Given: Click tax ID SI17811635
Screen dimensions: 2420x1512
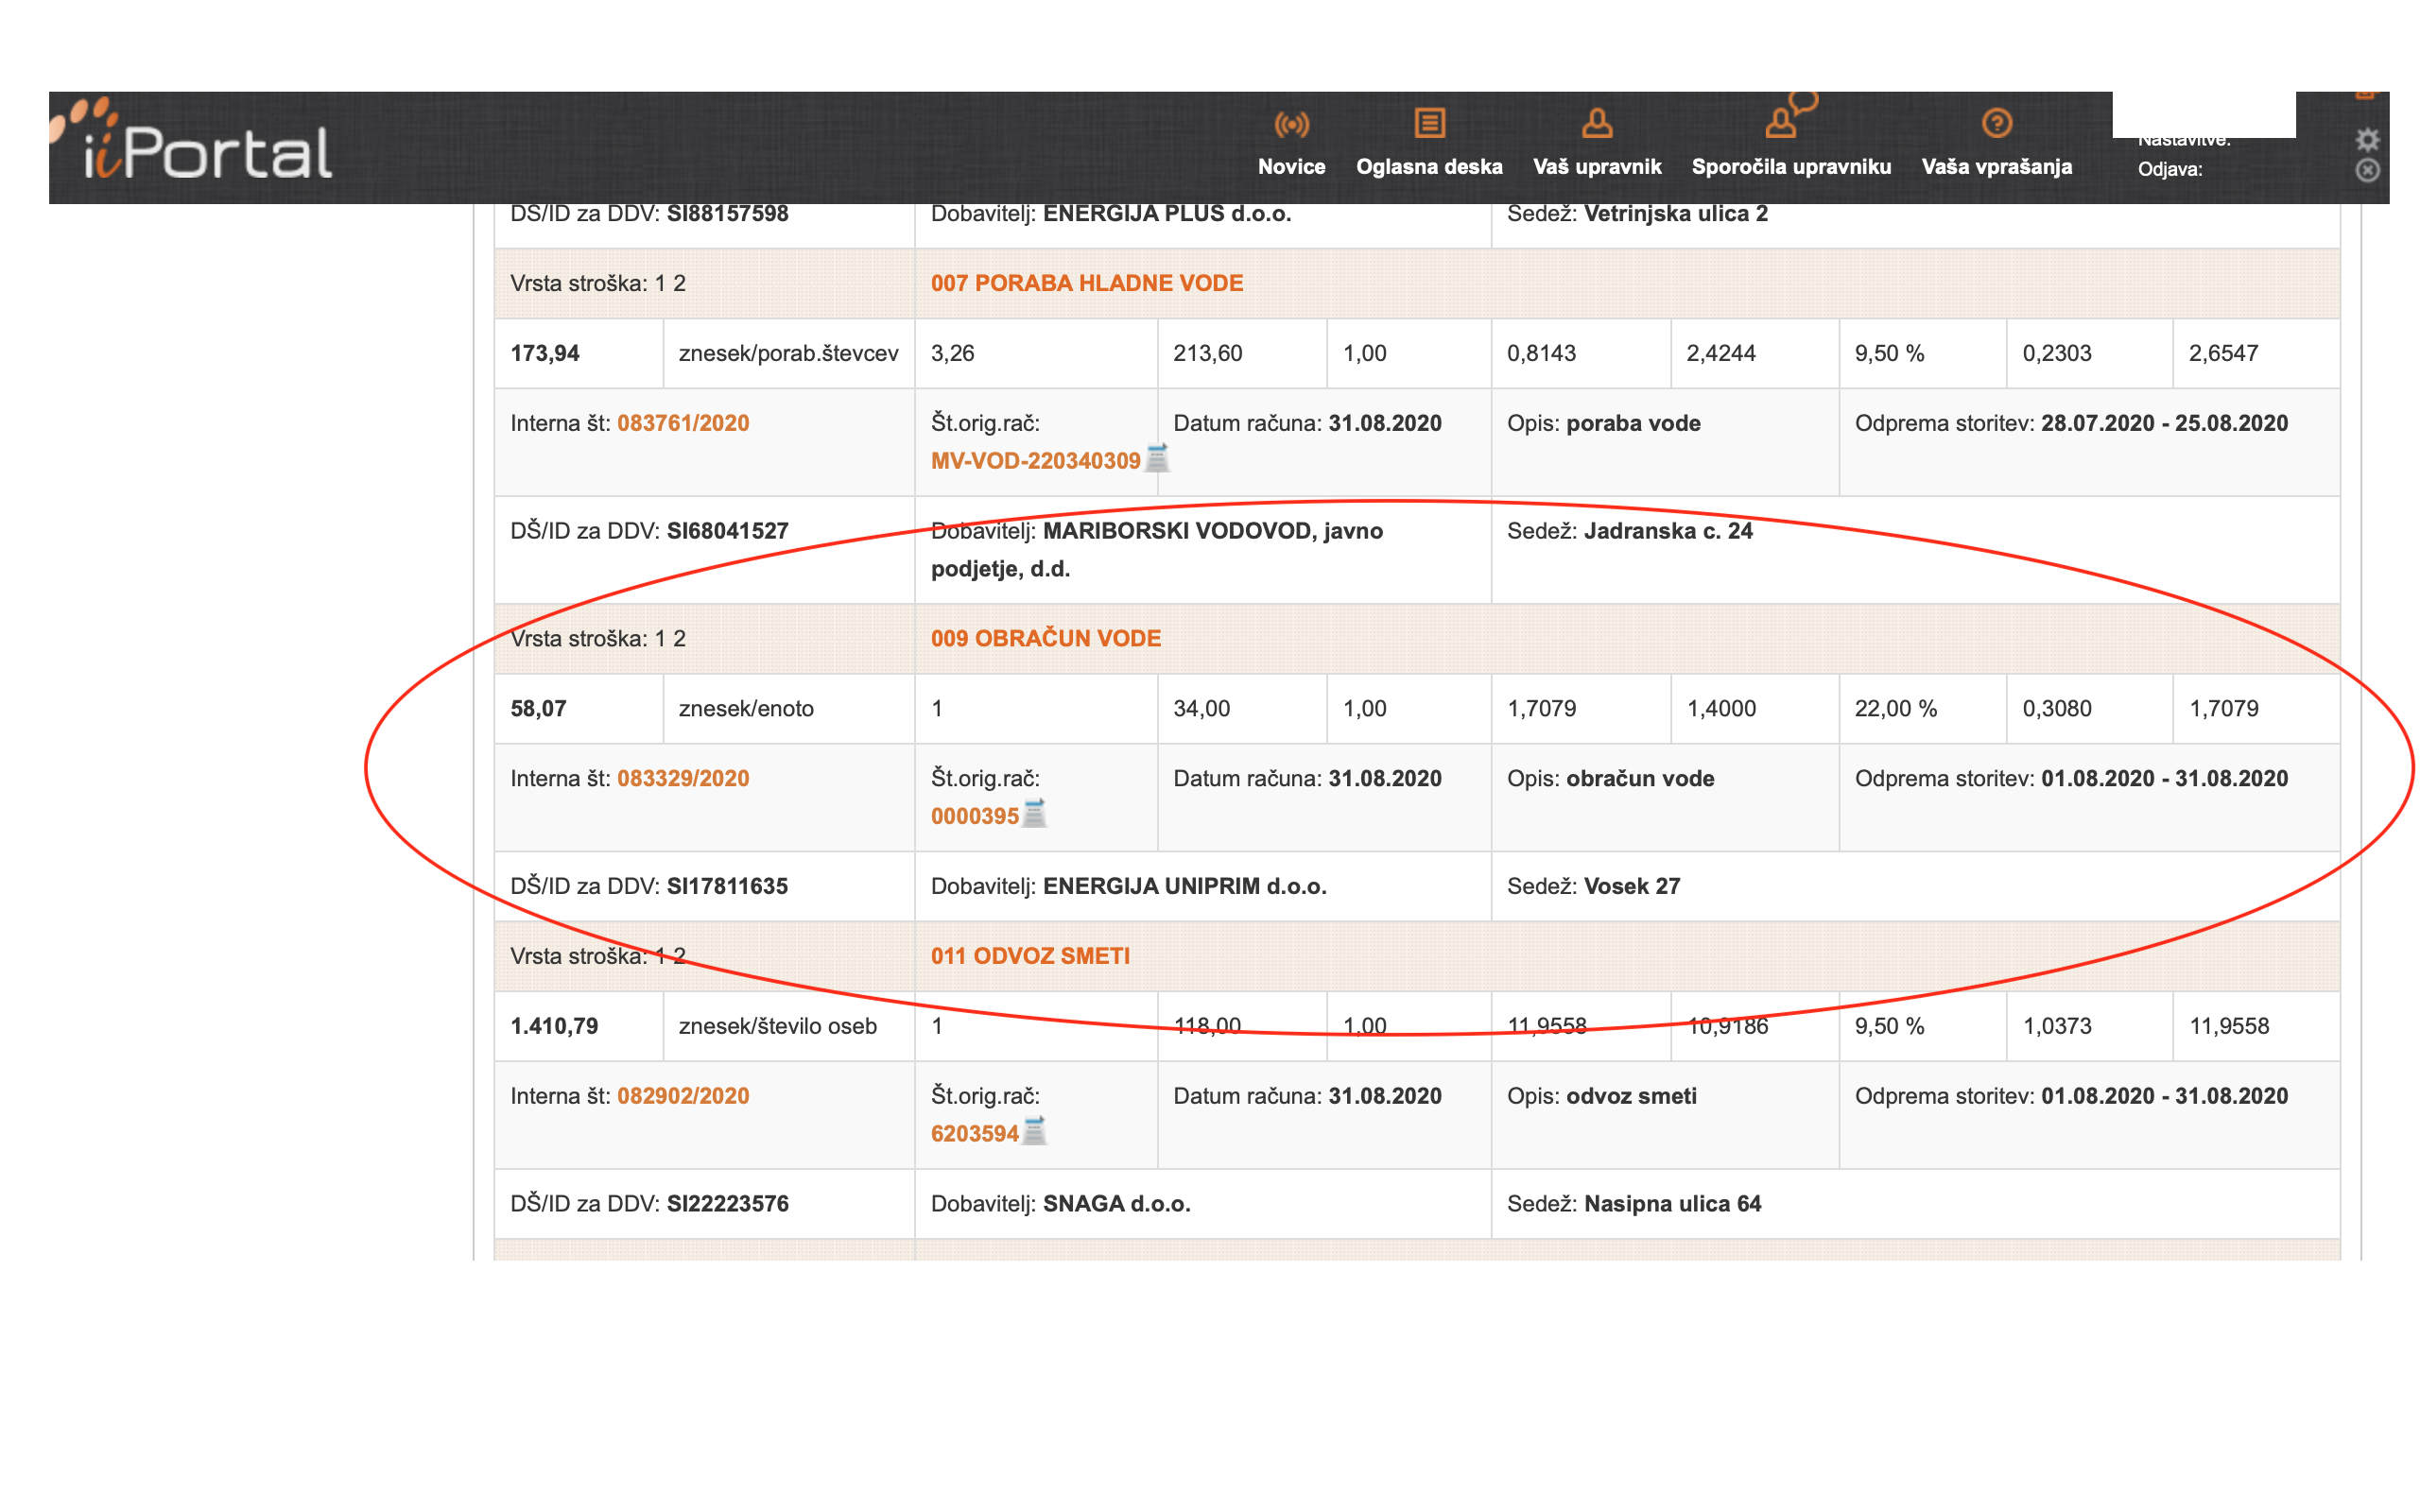Looking at the screenshot, I should [x=727, y=886].
